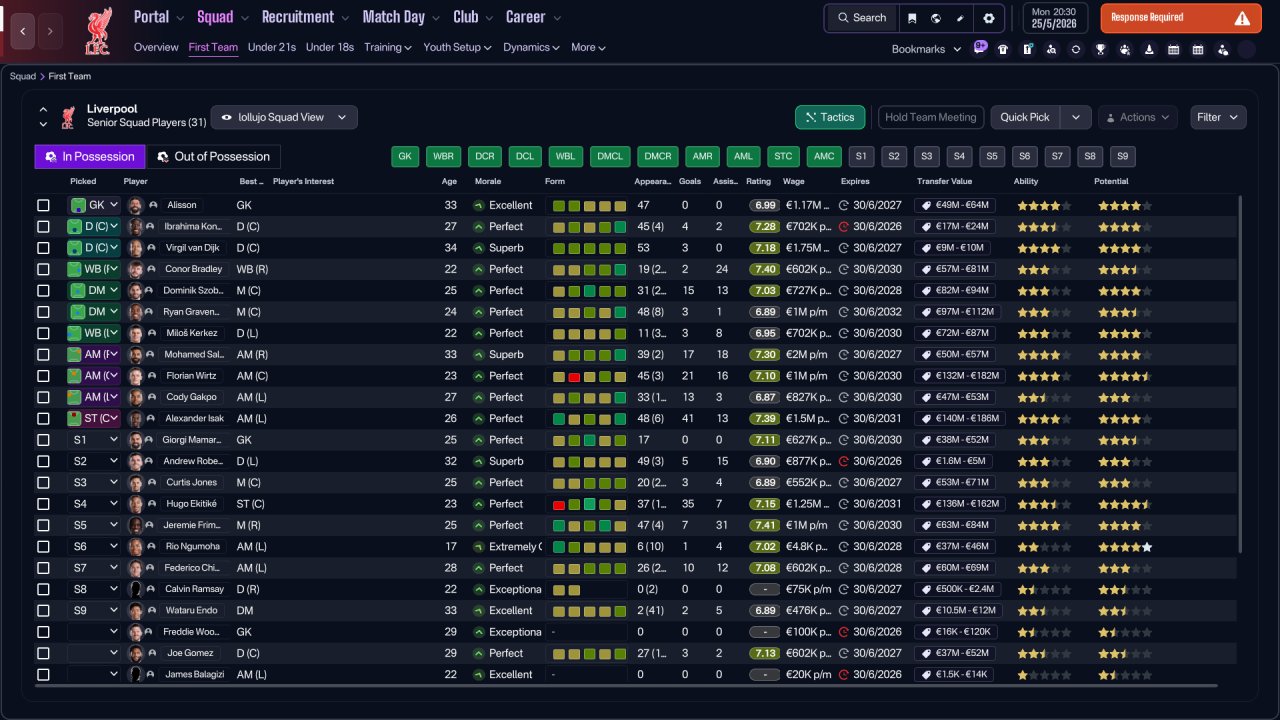The image size is (1280, 720).
Task: Tick the checkbox for Alisson
Action: click(43, 205)
